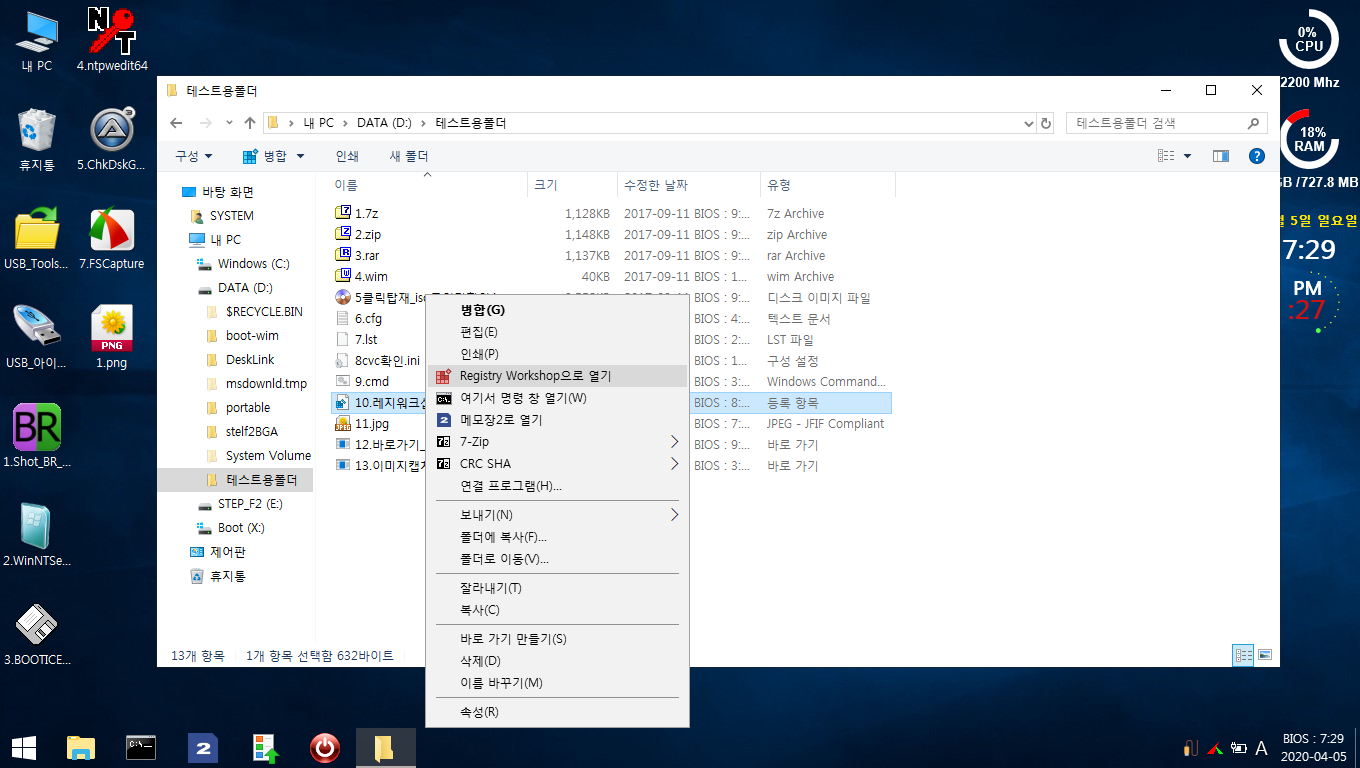Expand the CRC SHA submenu arrow
1360x768 pixels.
point(674,464)
